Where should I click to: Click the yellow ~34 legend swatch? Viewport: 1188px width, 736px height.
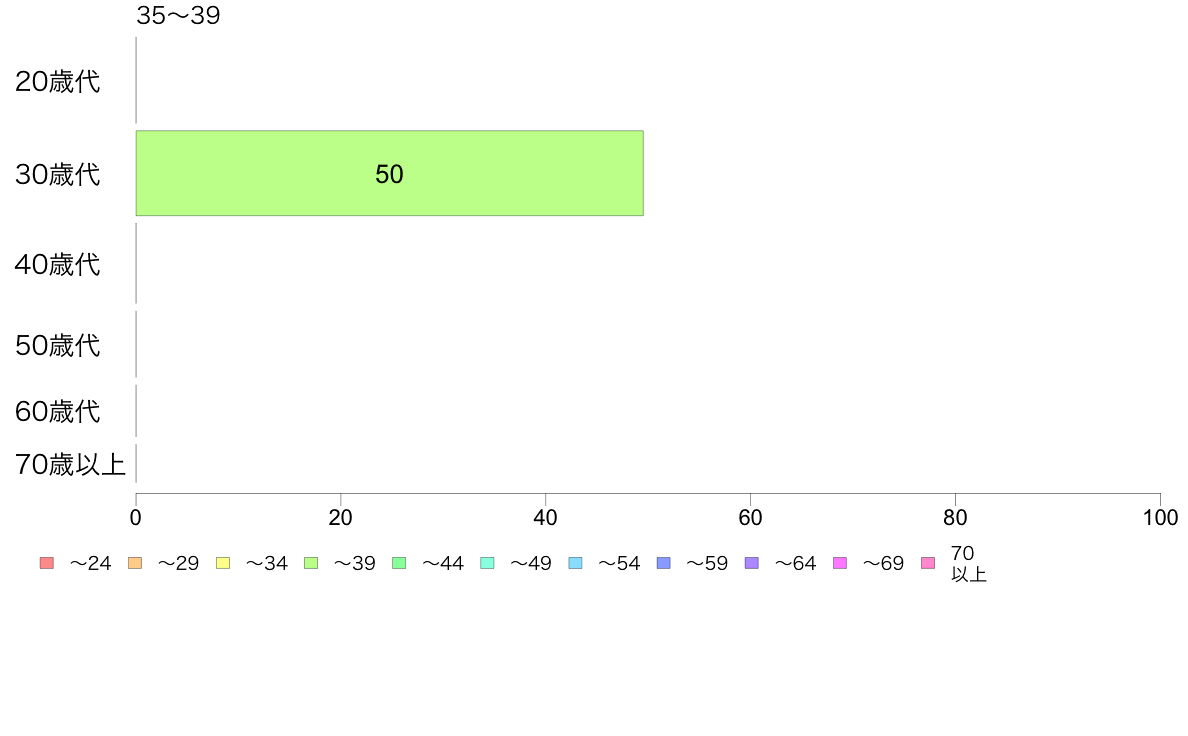223,563
